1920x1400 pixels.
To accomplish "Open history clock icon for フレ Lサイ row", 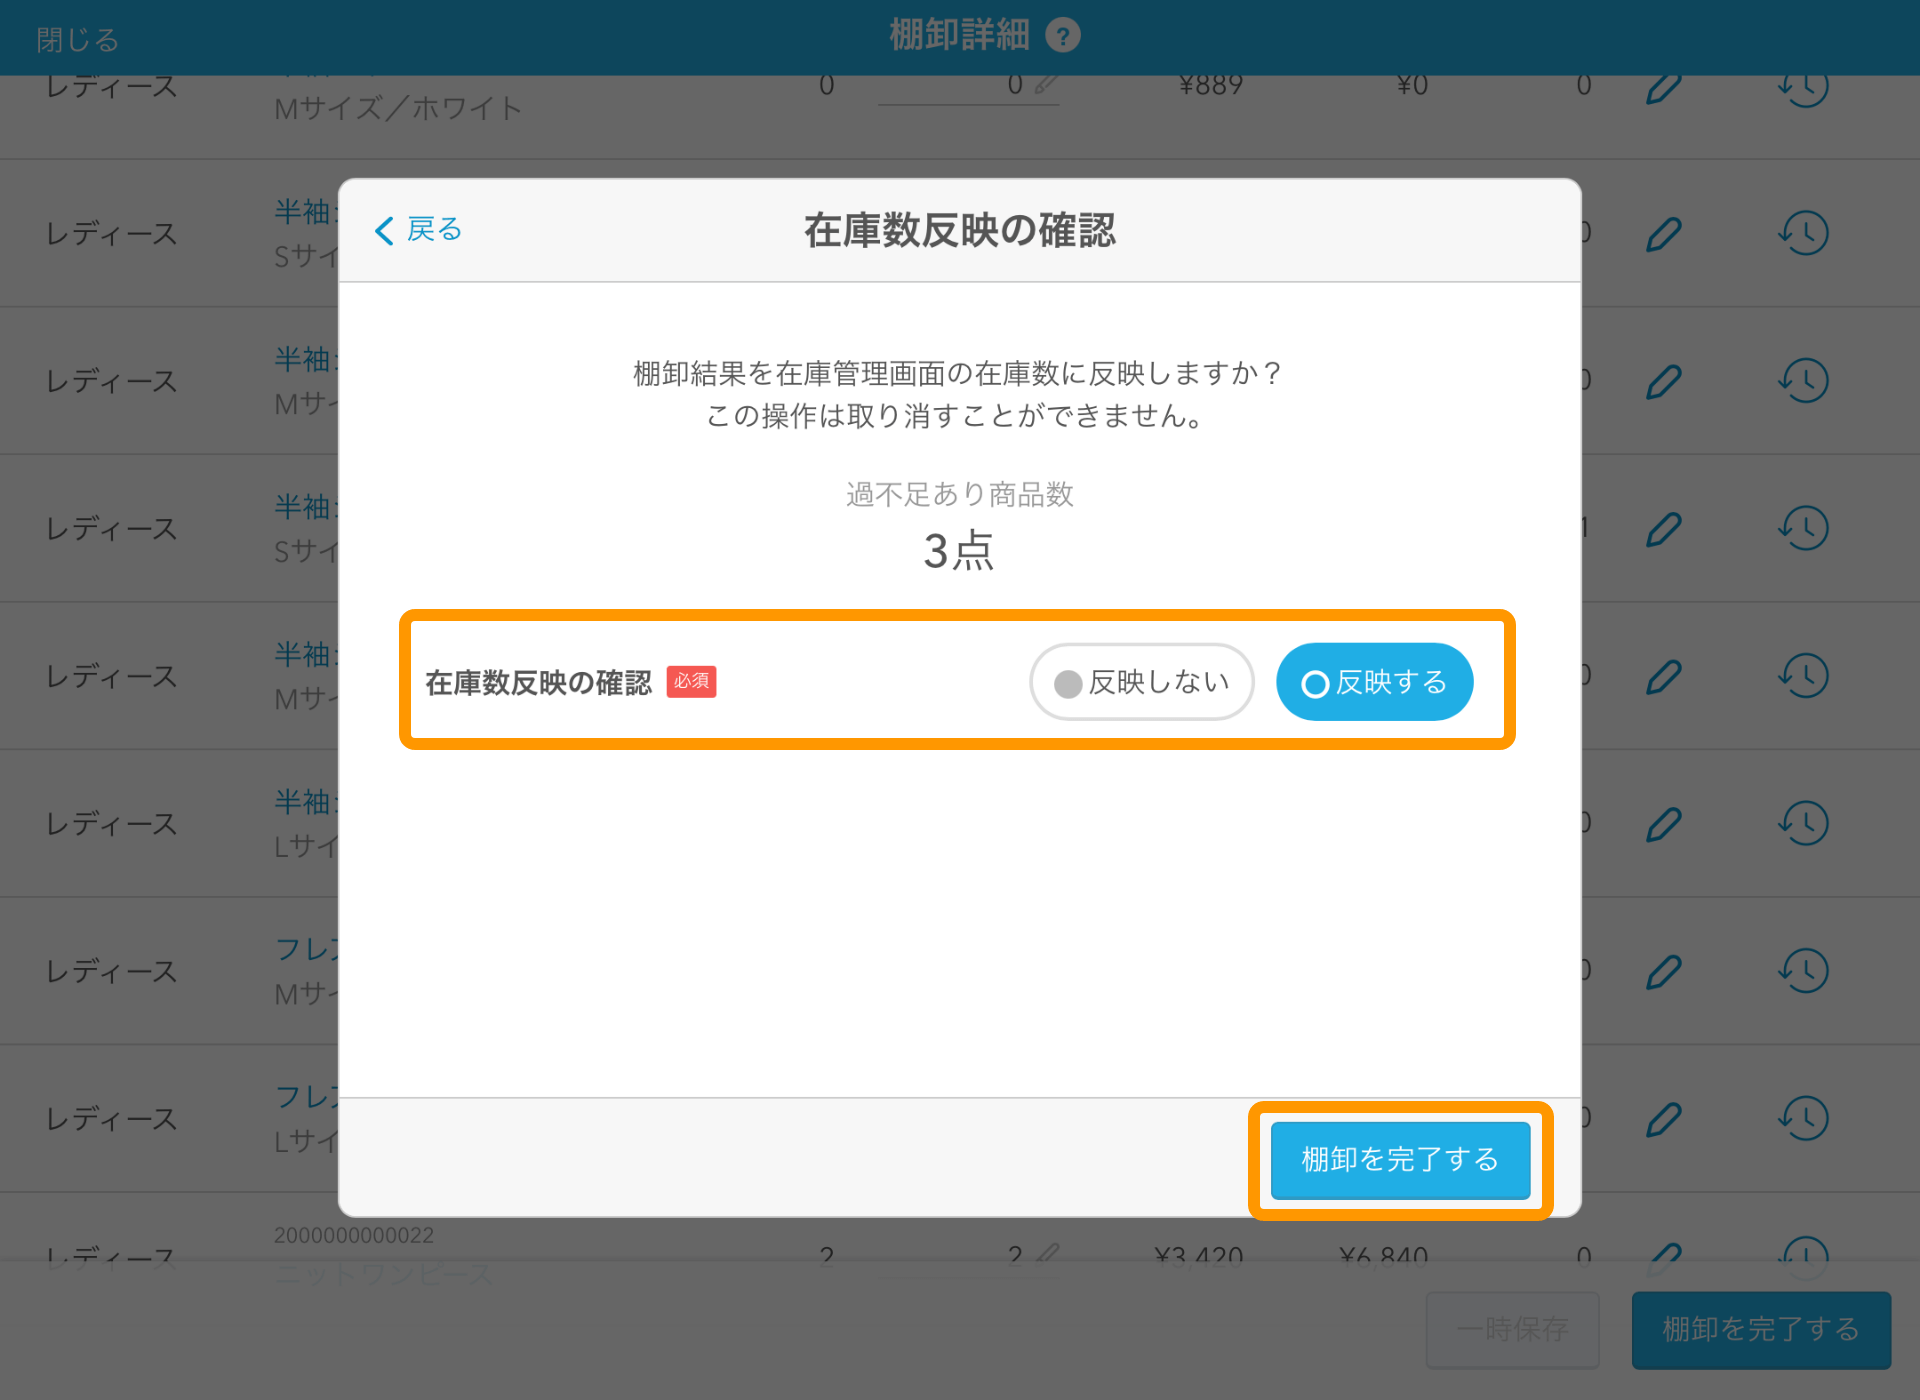I will pyautogui.click(x=1804, y=1119).
